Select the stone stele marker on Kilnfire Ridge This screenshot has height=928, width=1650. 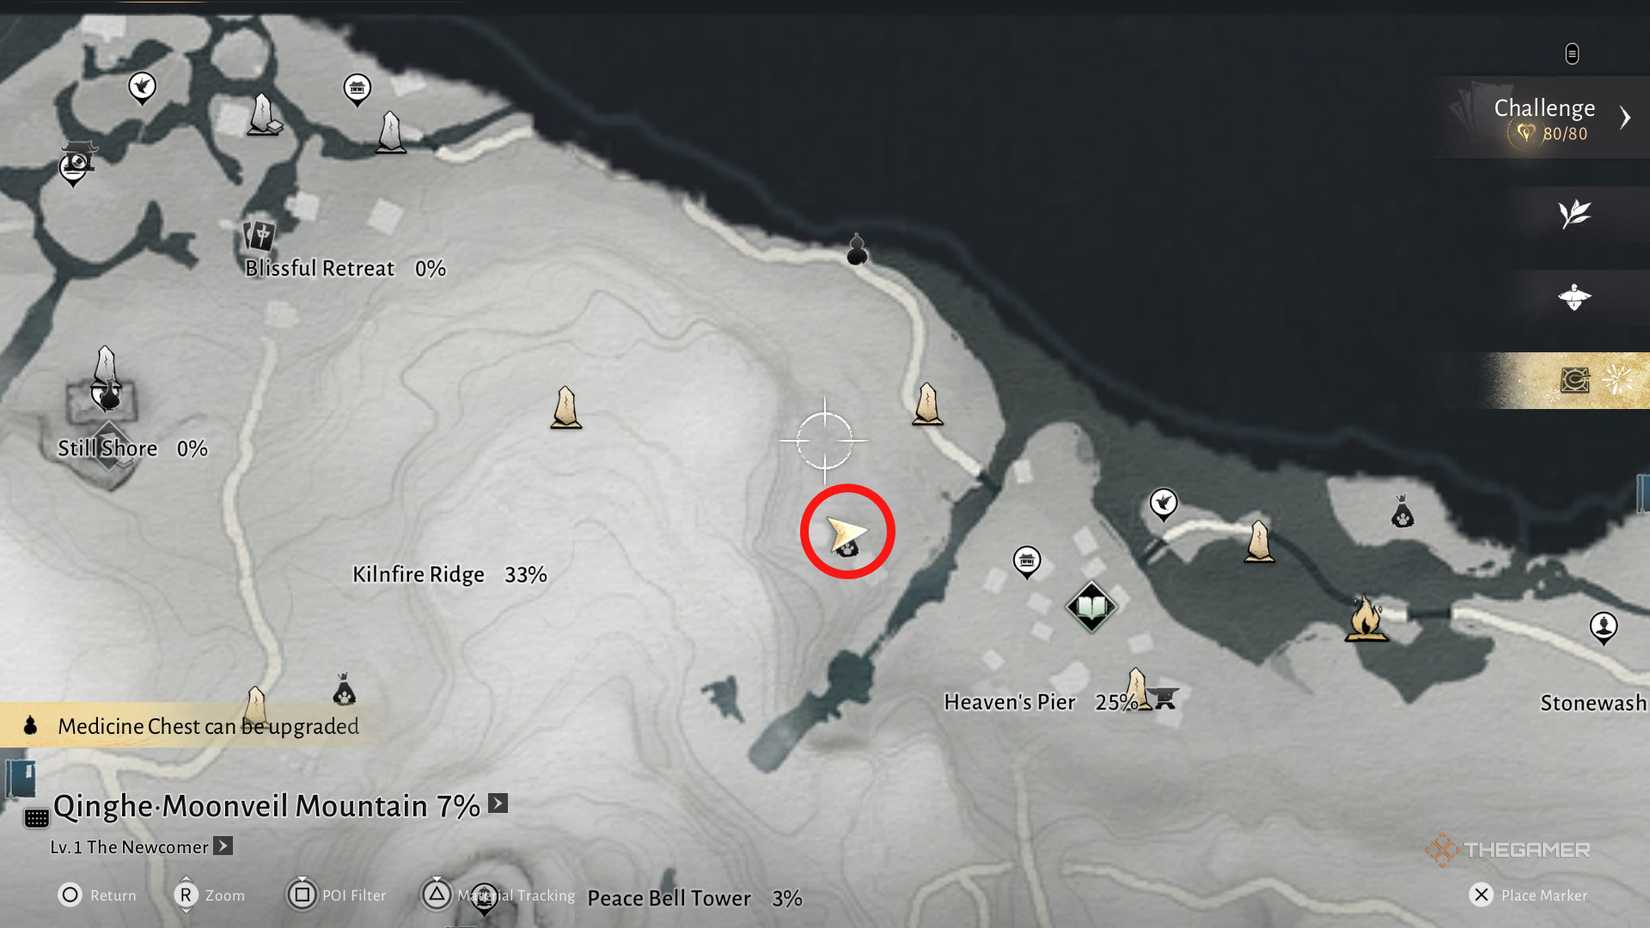[566, 408]
